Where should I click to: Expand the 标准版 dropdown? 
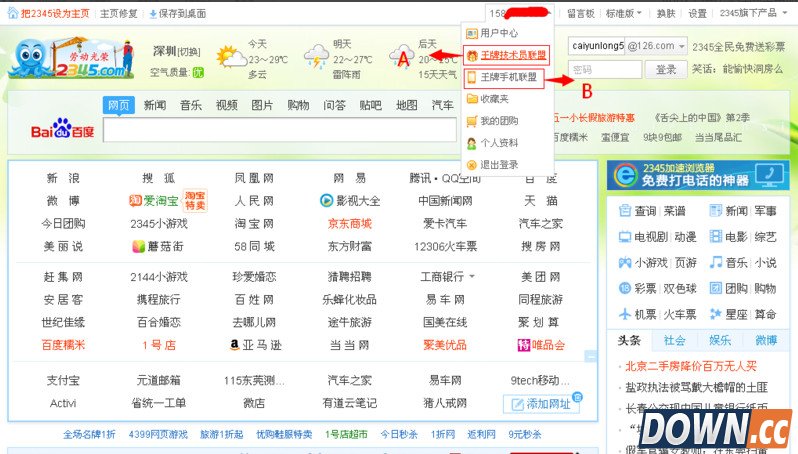click(623, 14)
